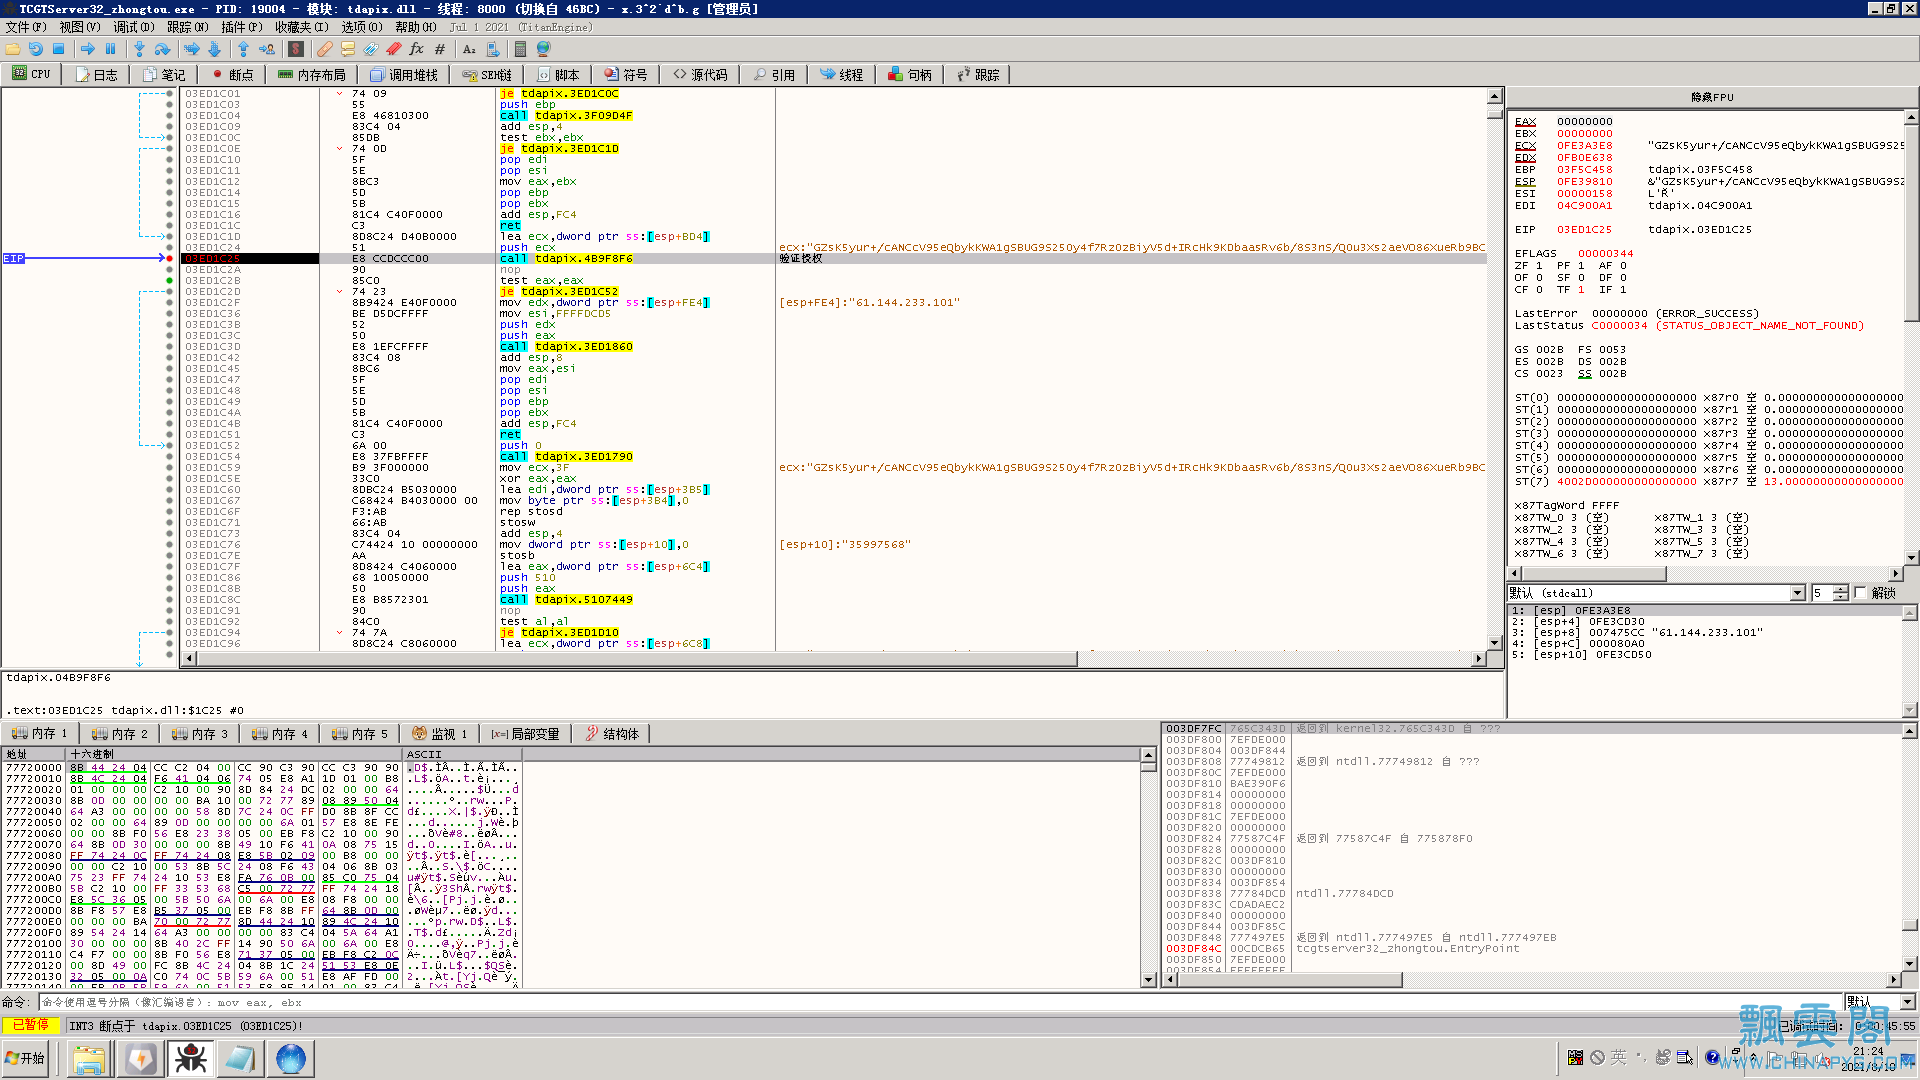Search for string references (A icon)
The height and width of the screenshot is (1080, 1920).
(x=469, y=49)
